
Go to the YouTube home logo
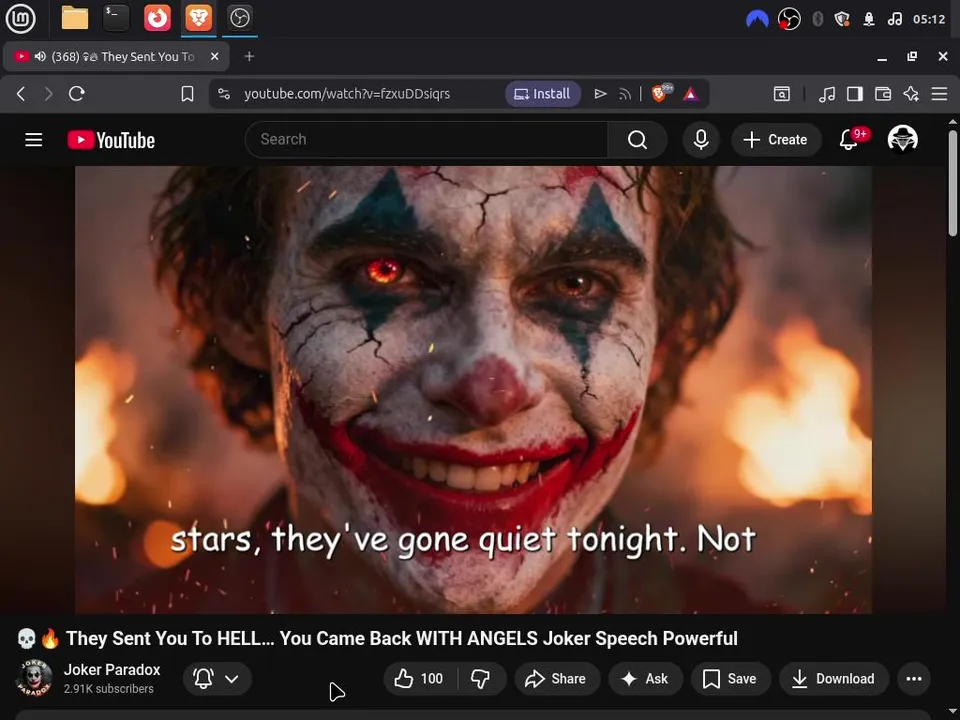click(111, 140)
